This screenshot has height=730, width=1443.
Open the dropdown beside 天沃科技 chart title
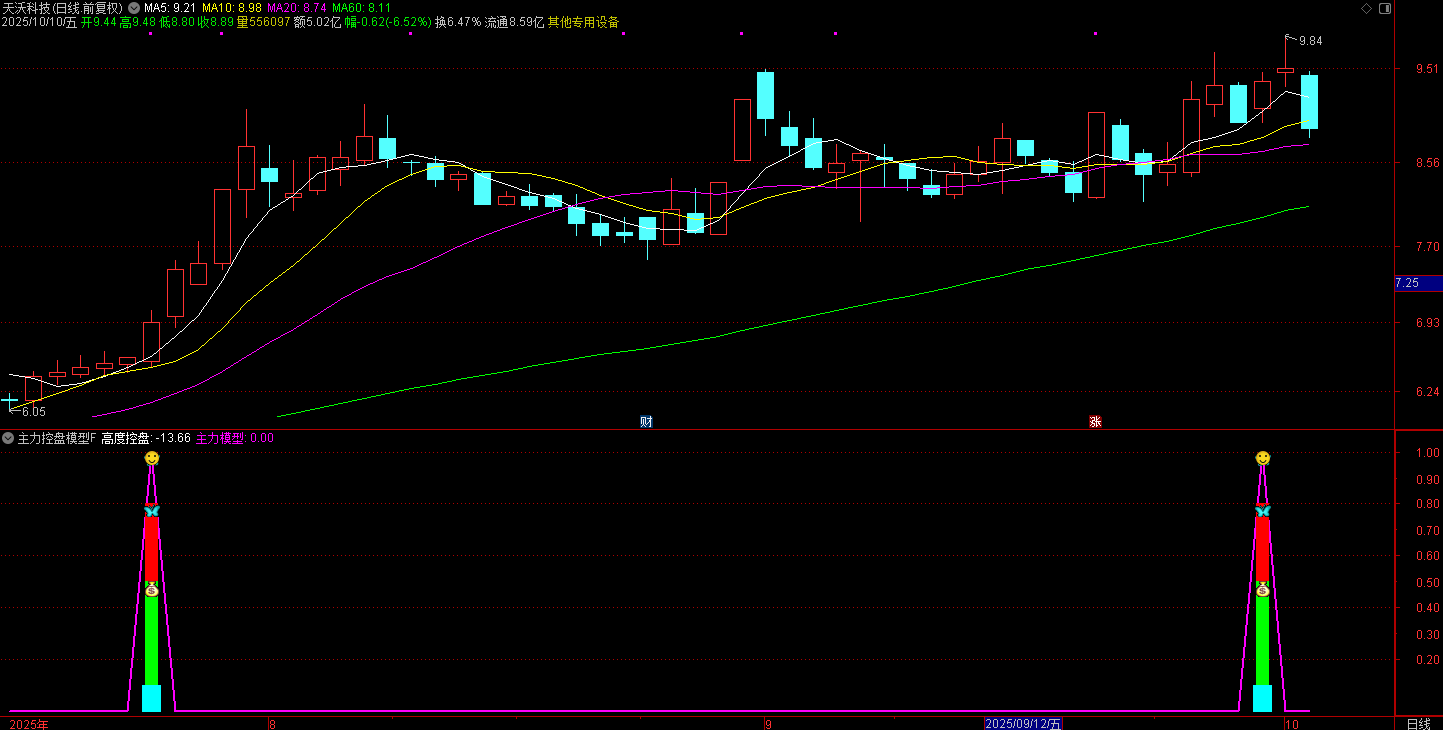click(134, 8)
